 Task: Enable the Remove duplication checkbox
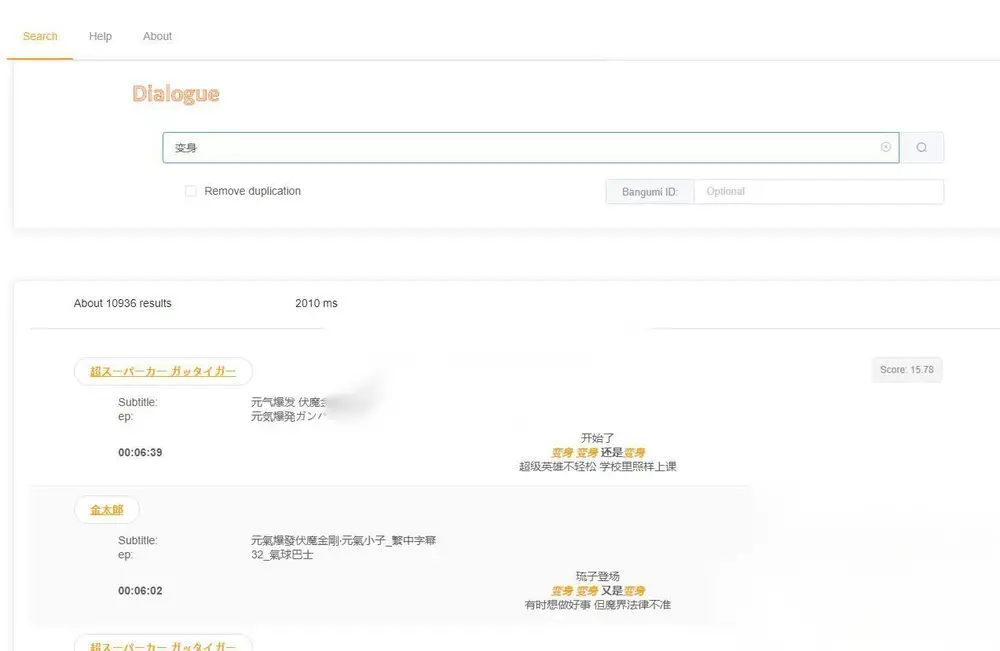(x=191, y=191)
